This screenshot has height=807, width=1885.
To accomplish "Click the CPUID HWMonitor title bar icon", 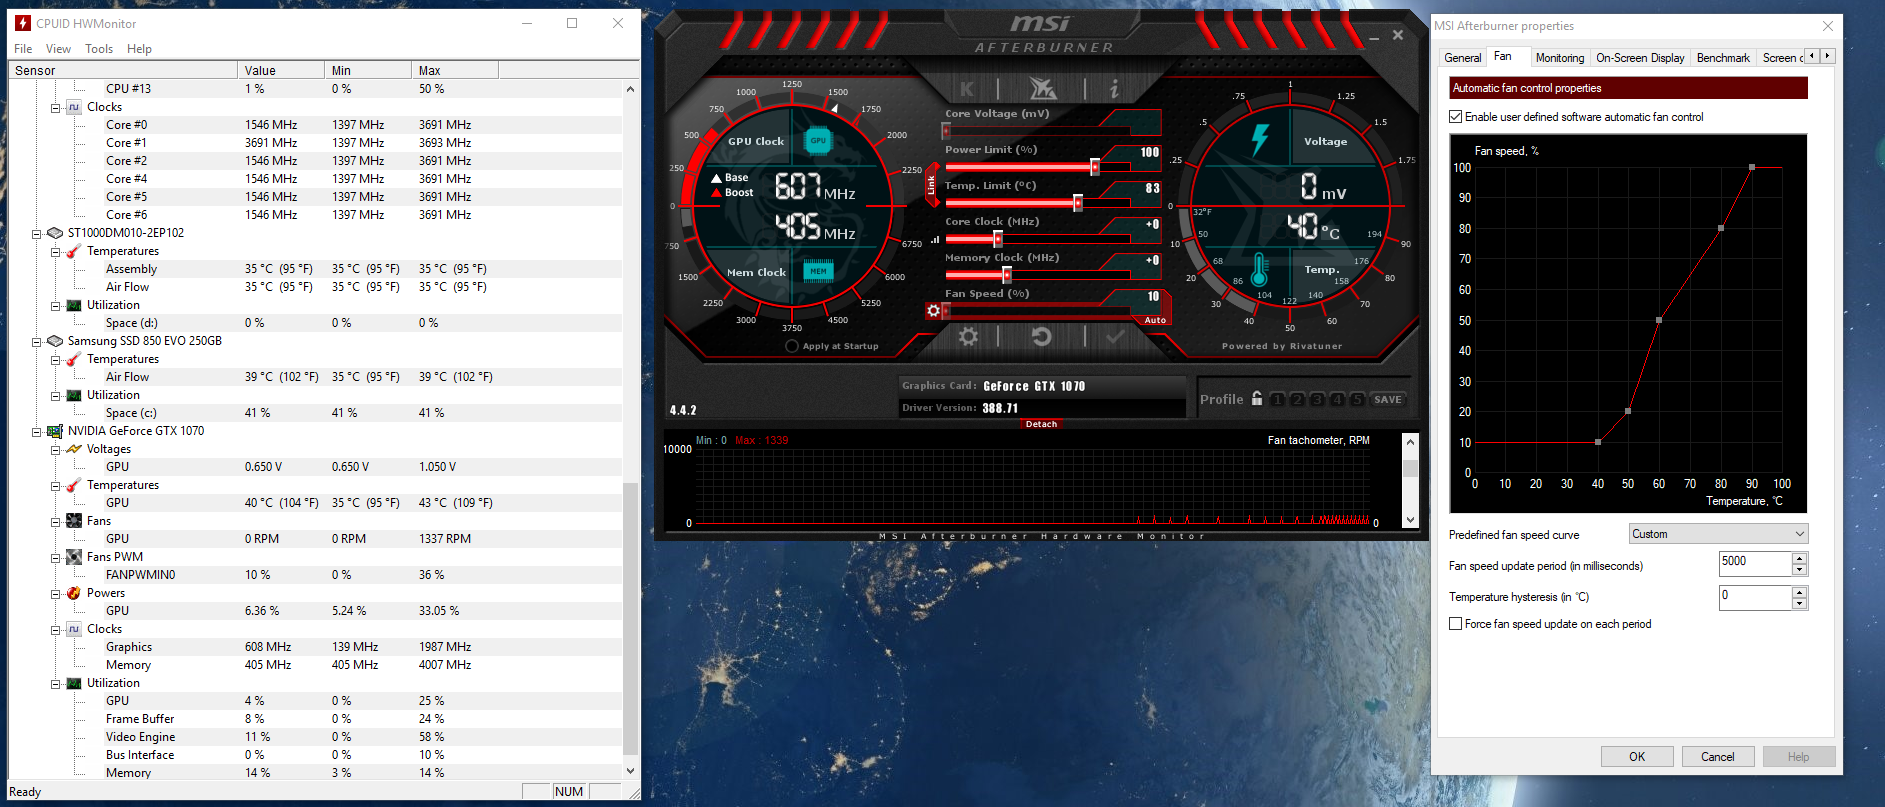I will point(23,23).
